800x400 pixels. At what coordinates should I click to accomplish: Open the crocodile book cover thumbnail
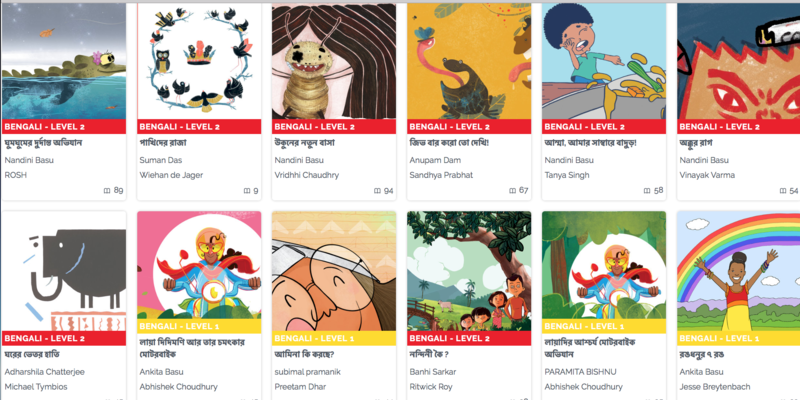[64, 61]
